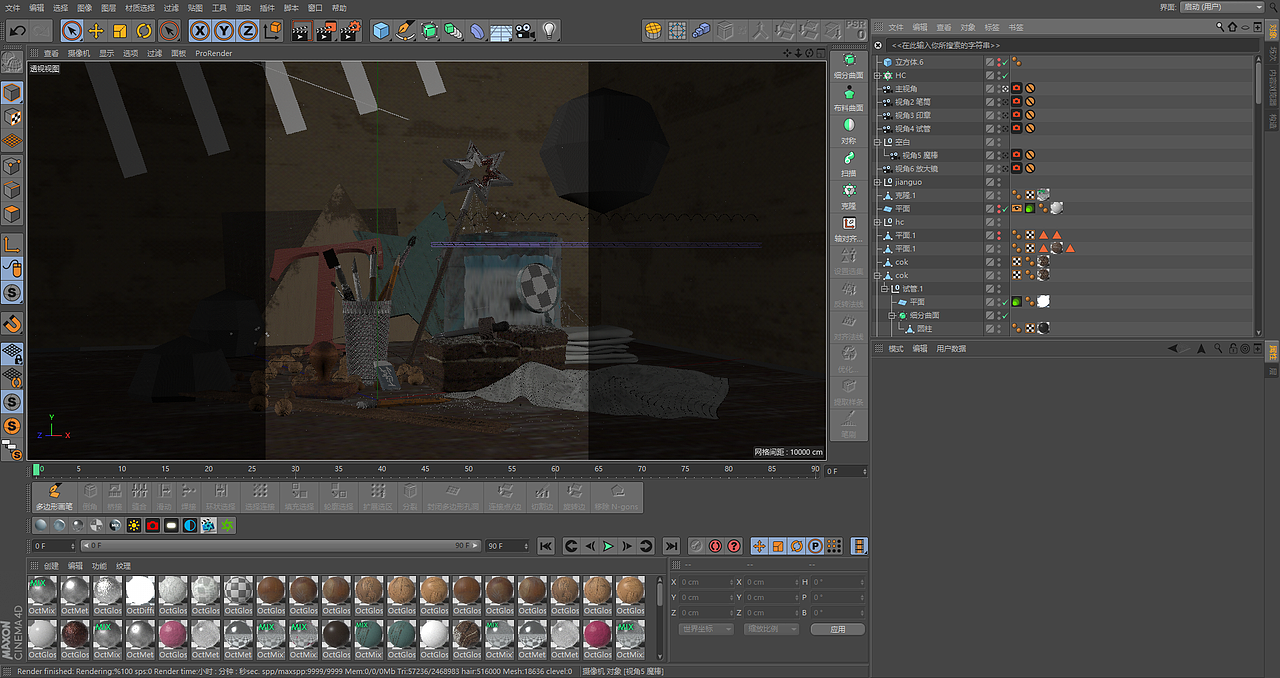
Task: Collapse the 细分曲面 object in tree
Action: click(x=890, y=315)
